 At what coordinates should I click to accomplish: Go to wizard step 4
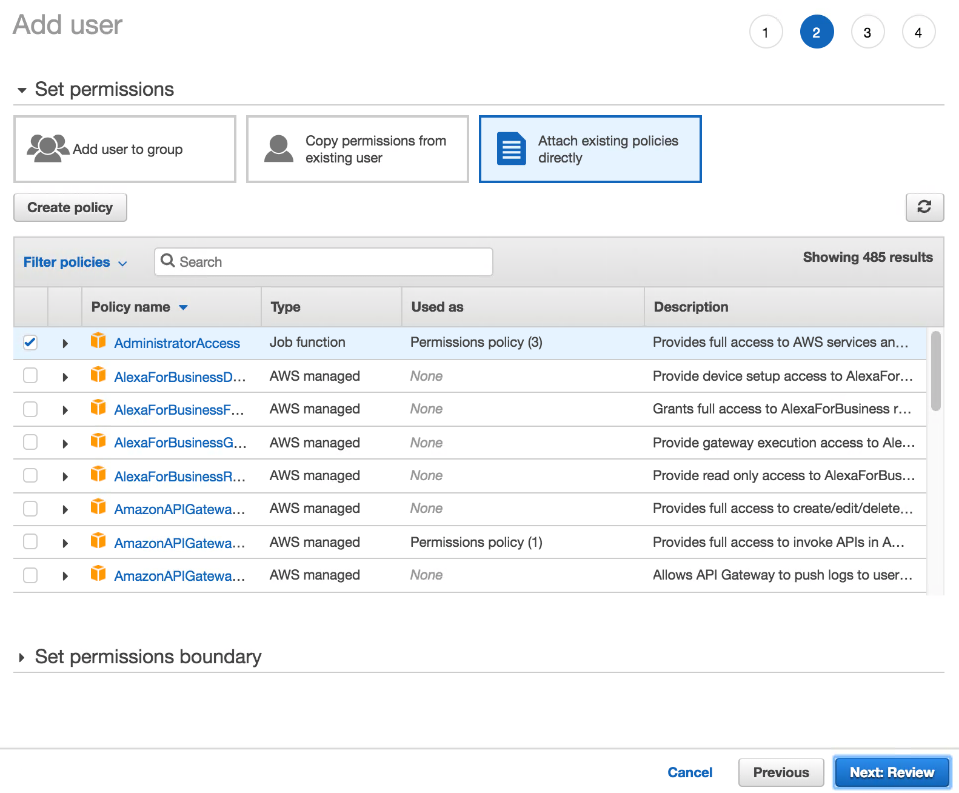coord(918,32)
